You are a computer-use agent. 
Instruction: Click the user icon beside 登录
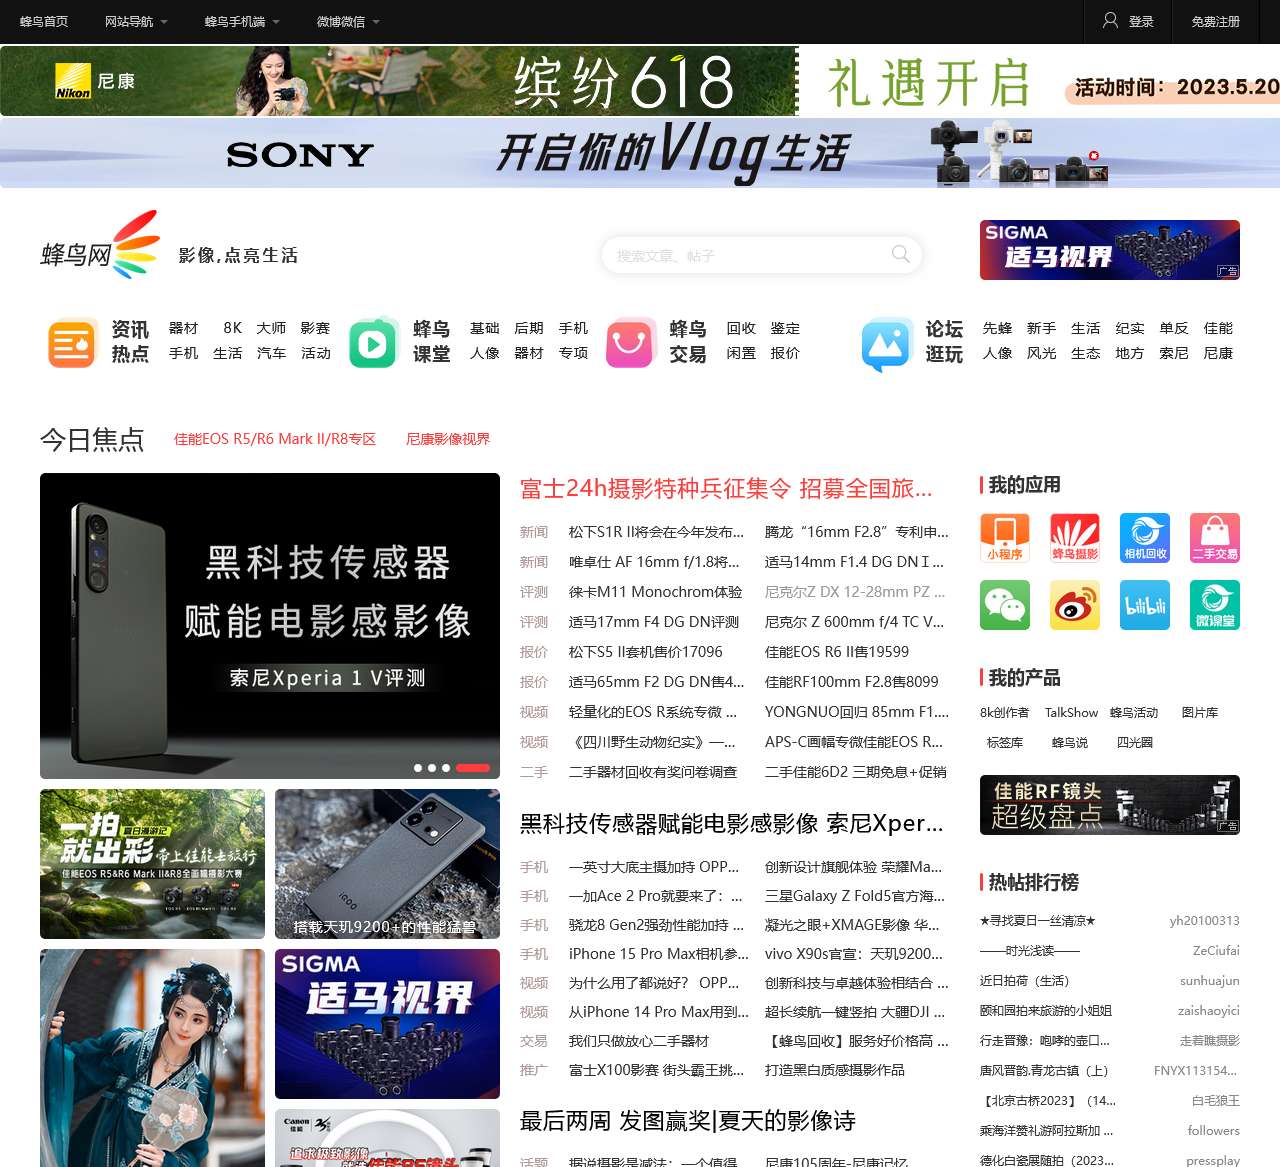1110,20
